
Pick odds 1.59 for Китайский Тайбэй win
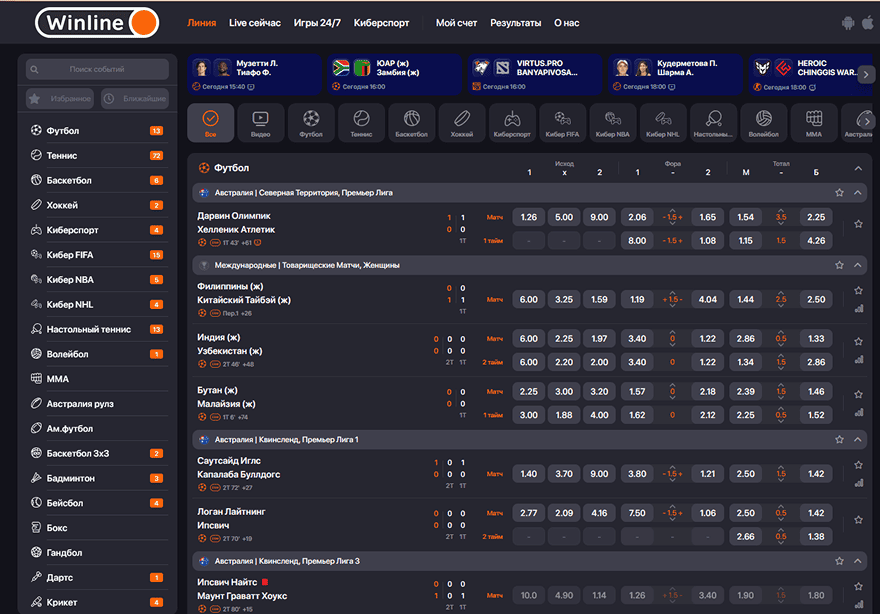click(599, 299)
